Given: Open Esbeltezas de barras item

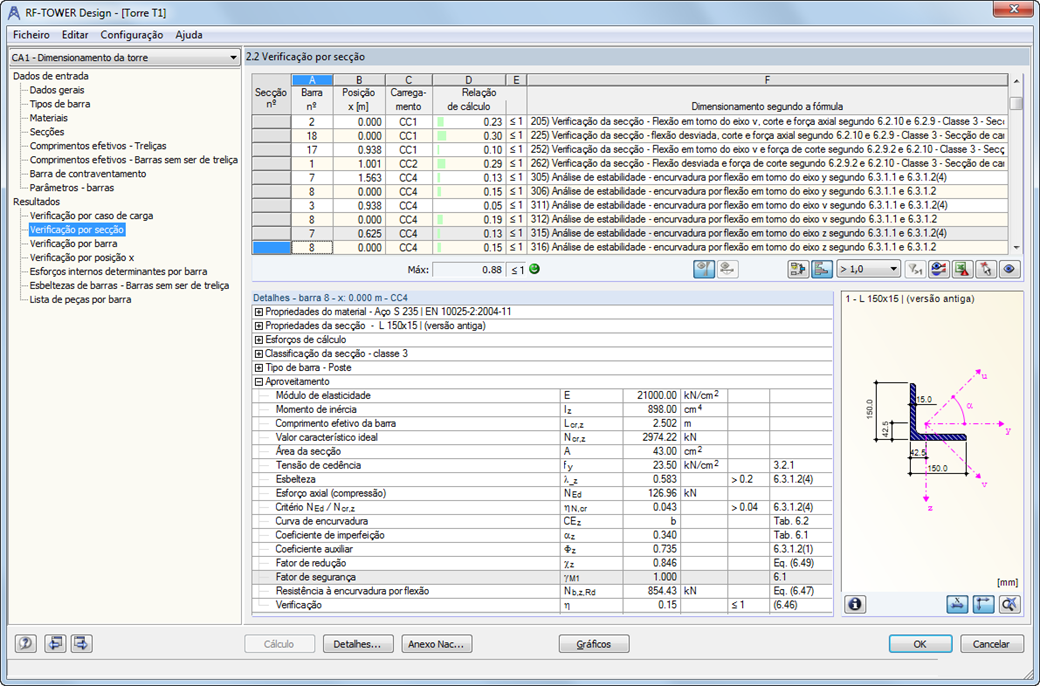Looking at the screenshot, I should tap(129, 285).
